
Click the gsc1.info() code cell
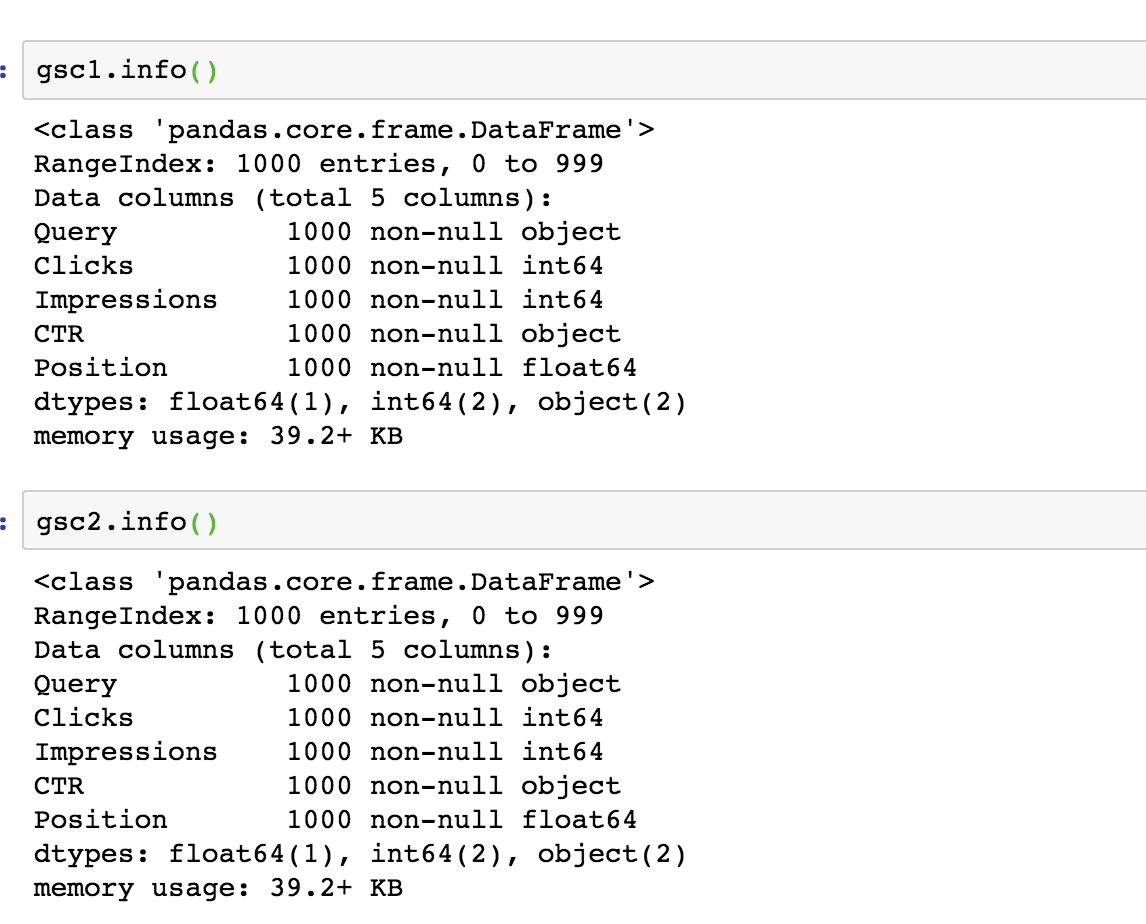point(584,70)
